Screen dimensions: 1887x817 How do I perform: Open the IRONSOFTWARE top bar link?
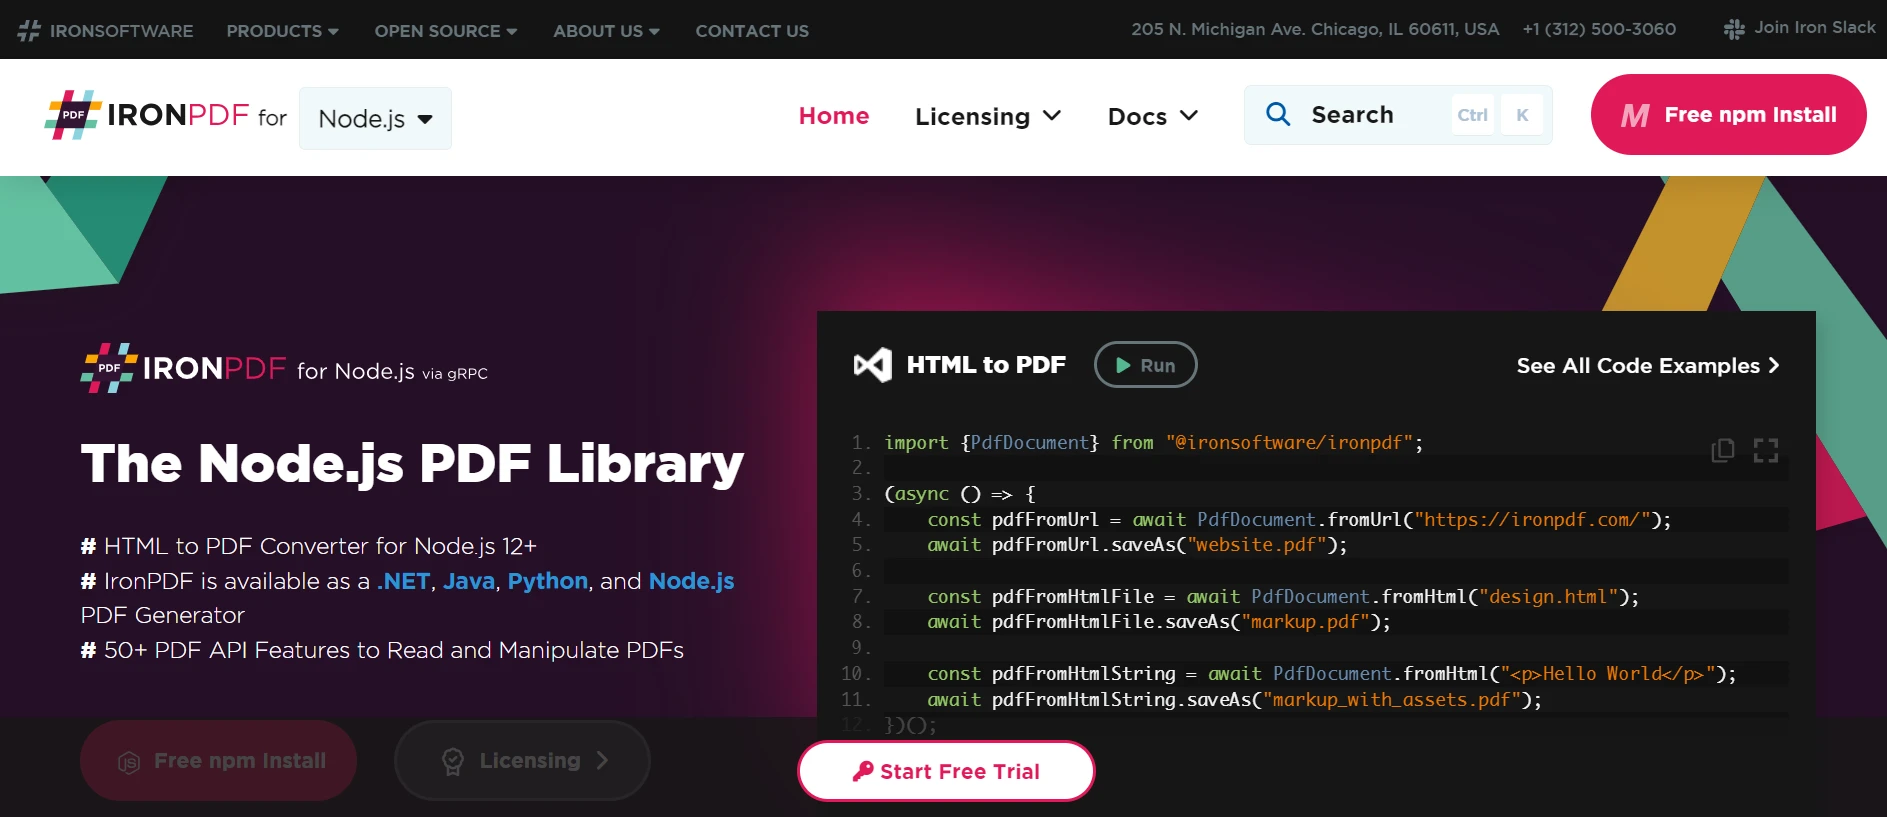(105, 31)
